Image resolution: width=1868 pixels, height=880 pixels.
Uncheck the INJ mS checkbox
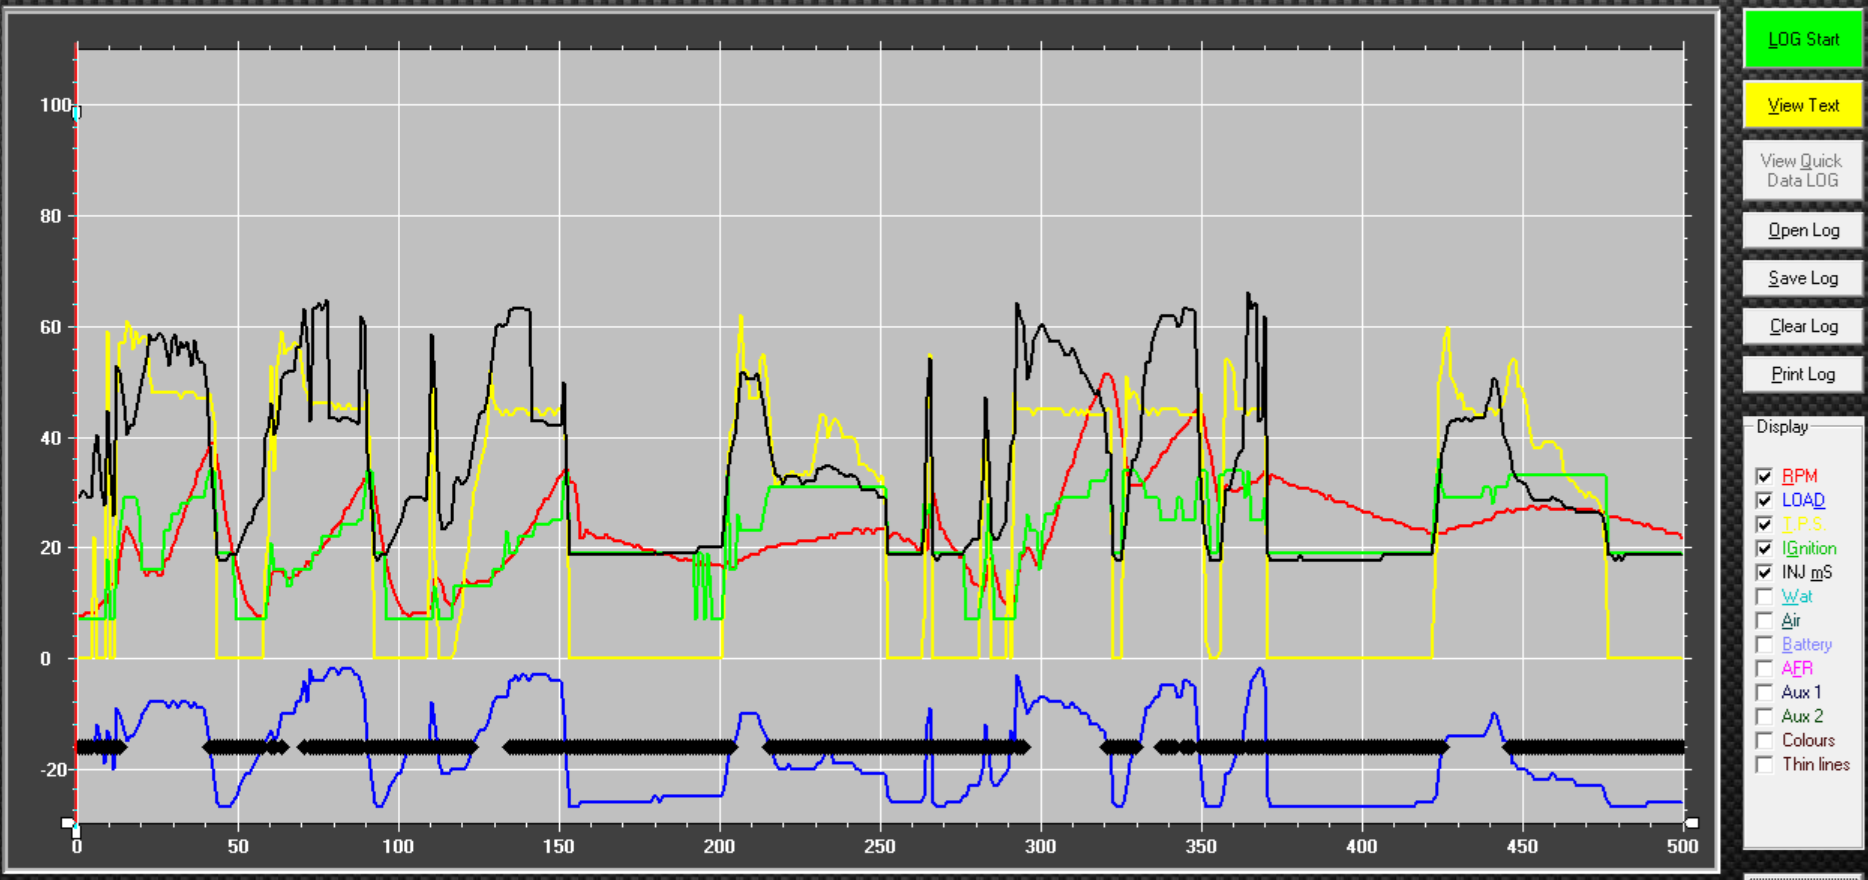[1764, 572]
